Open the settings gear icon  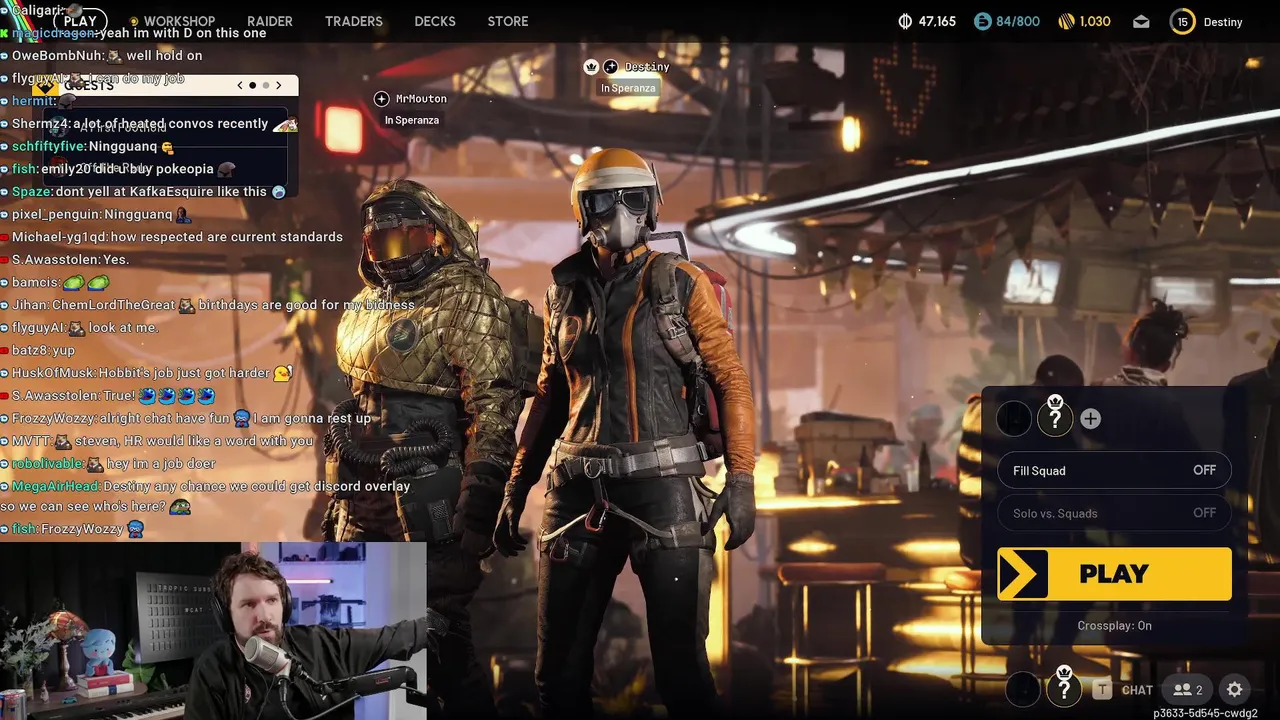point(1234,689)
